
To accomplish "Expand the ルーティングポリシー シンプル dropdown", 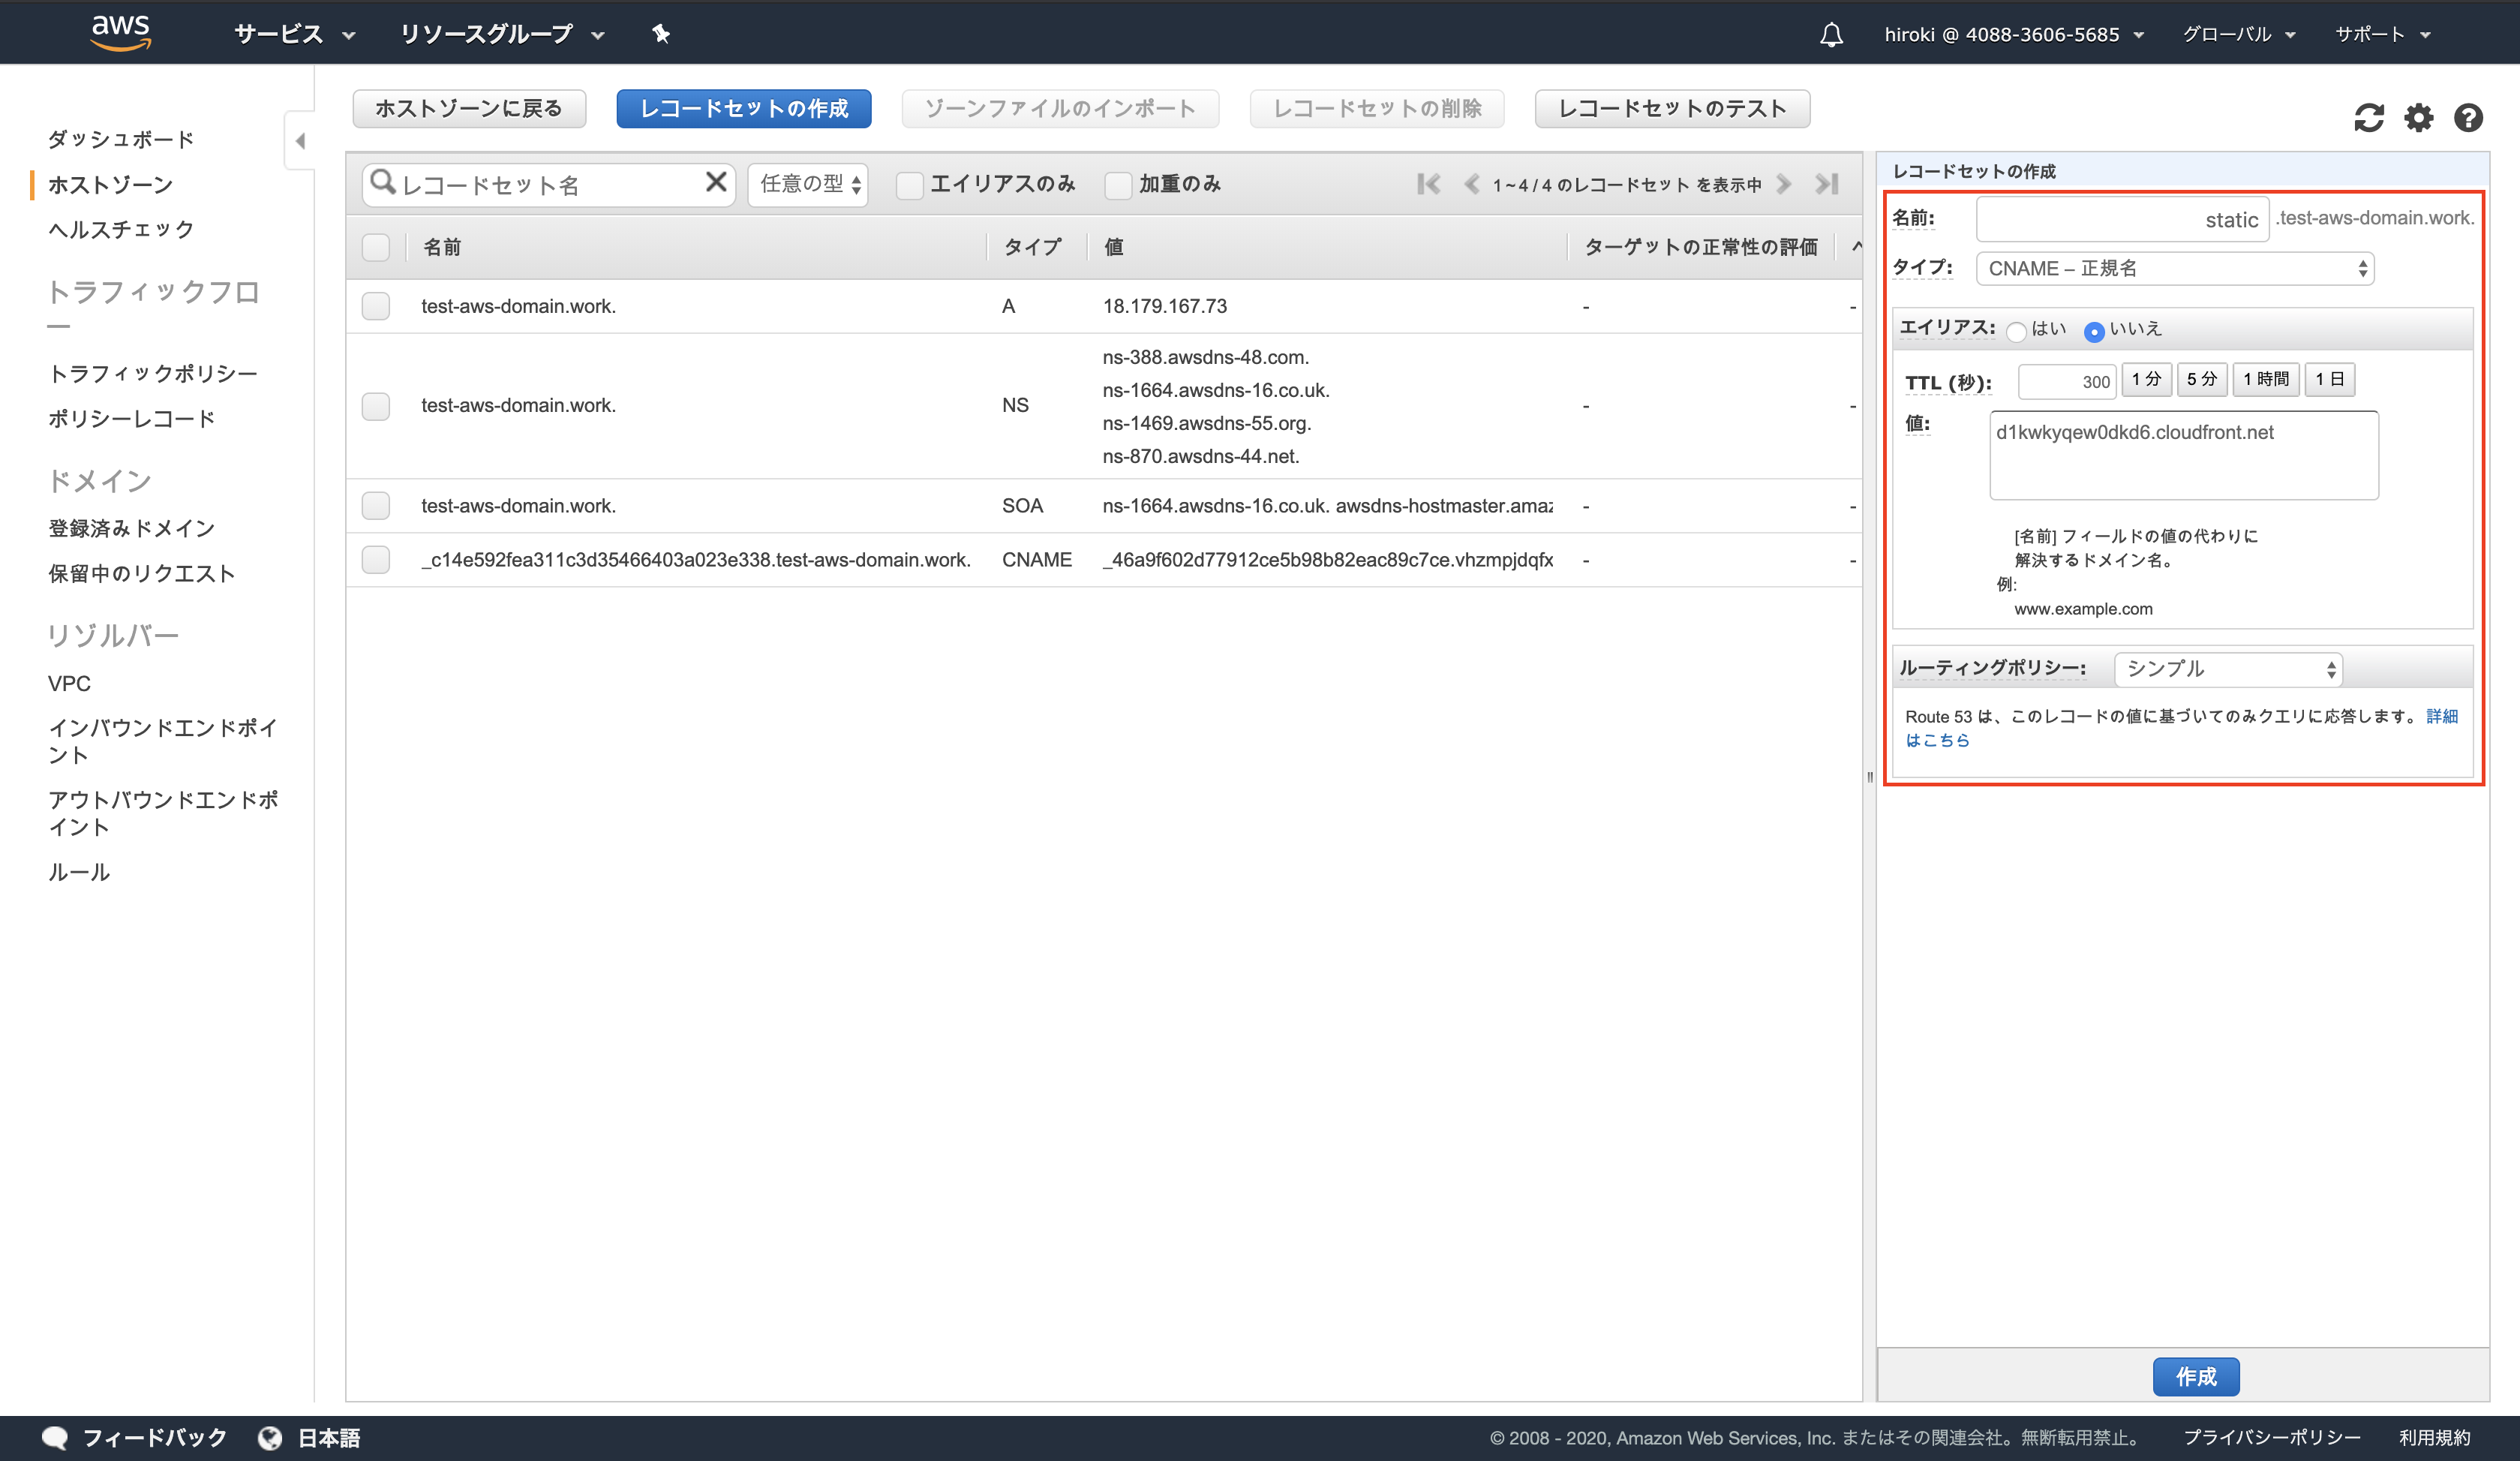I will click(2227, 669).
